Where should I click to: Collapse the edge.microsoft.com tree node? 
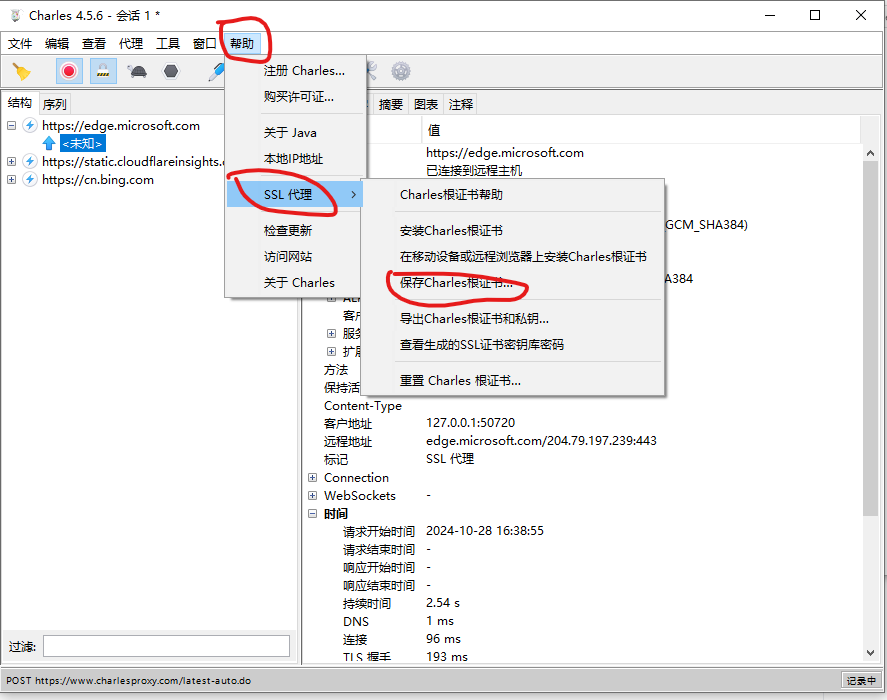[12, 126]
